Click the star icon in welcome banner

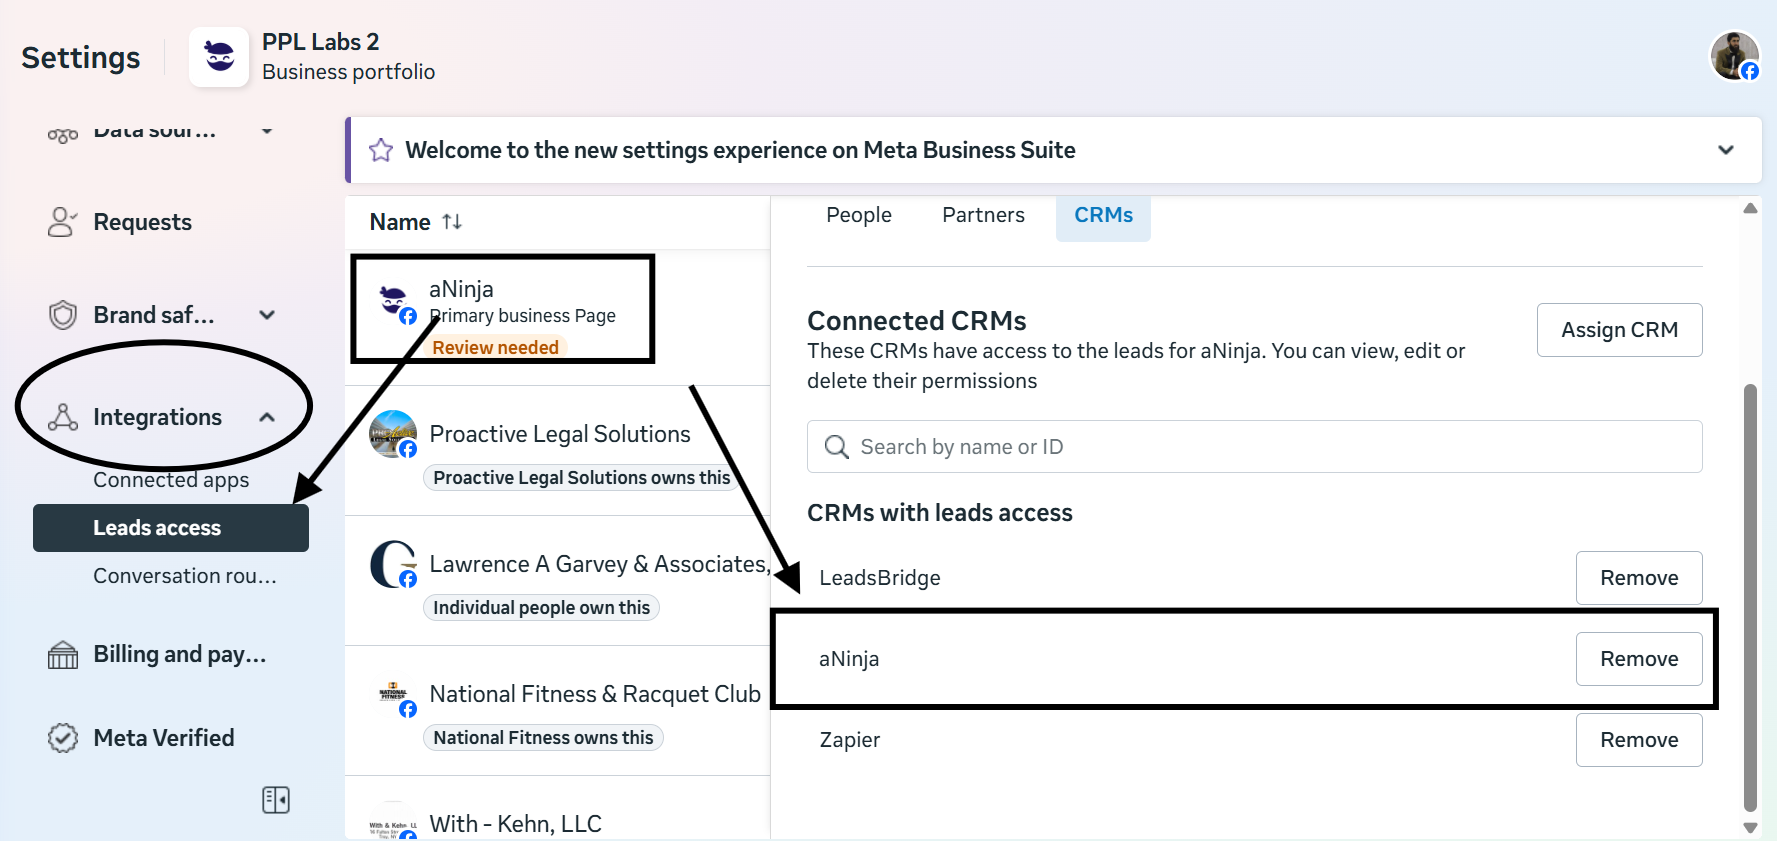tap(381, 150)
